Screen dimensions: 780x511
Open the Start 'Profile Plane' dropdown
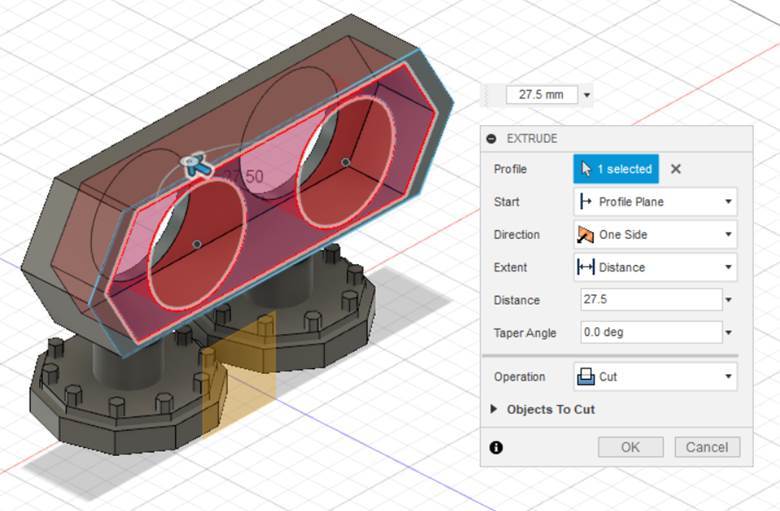click(655, 202)
